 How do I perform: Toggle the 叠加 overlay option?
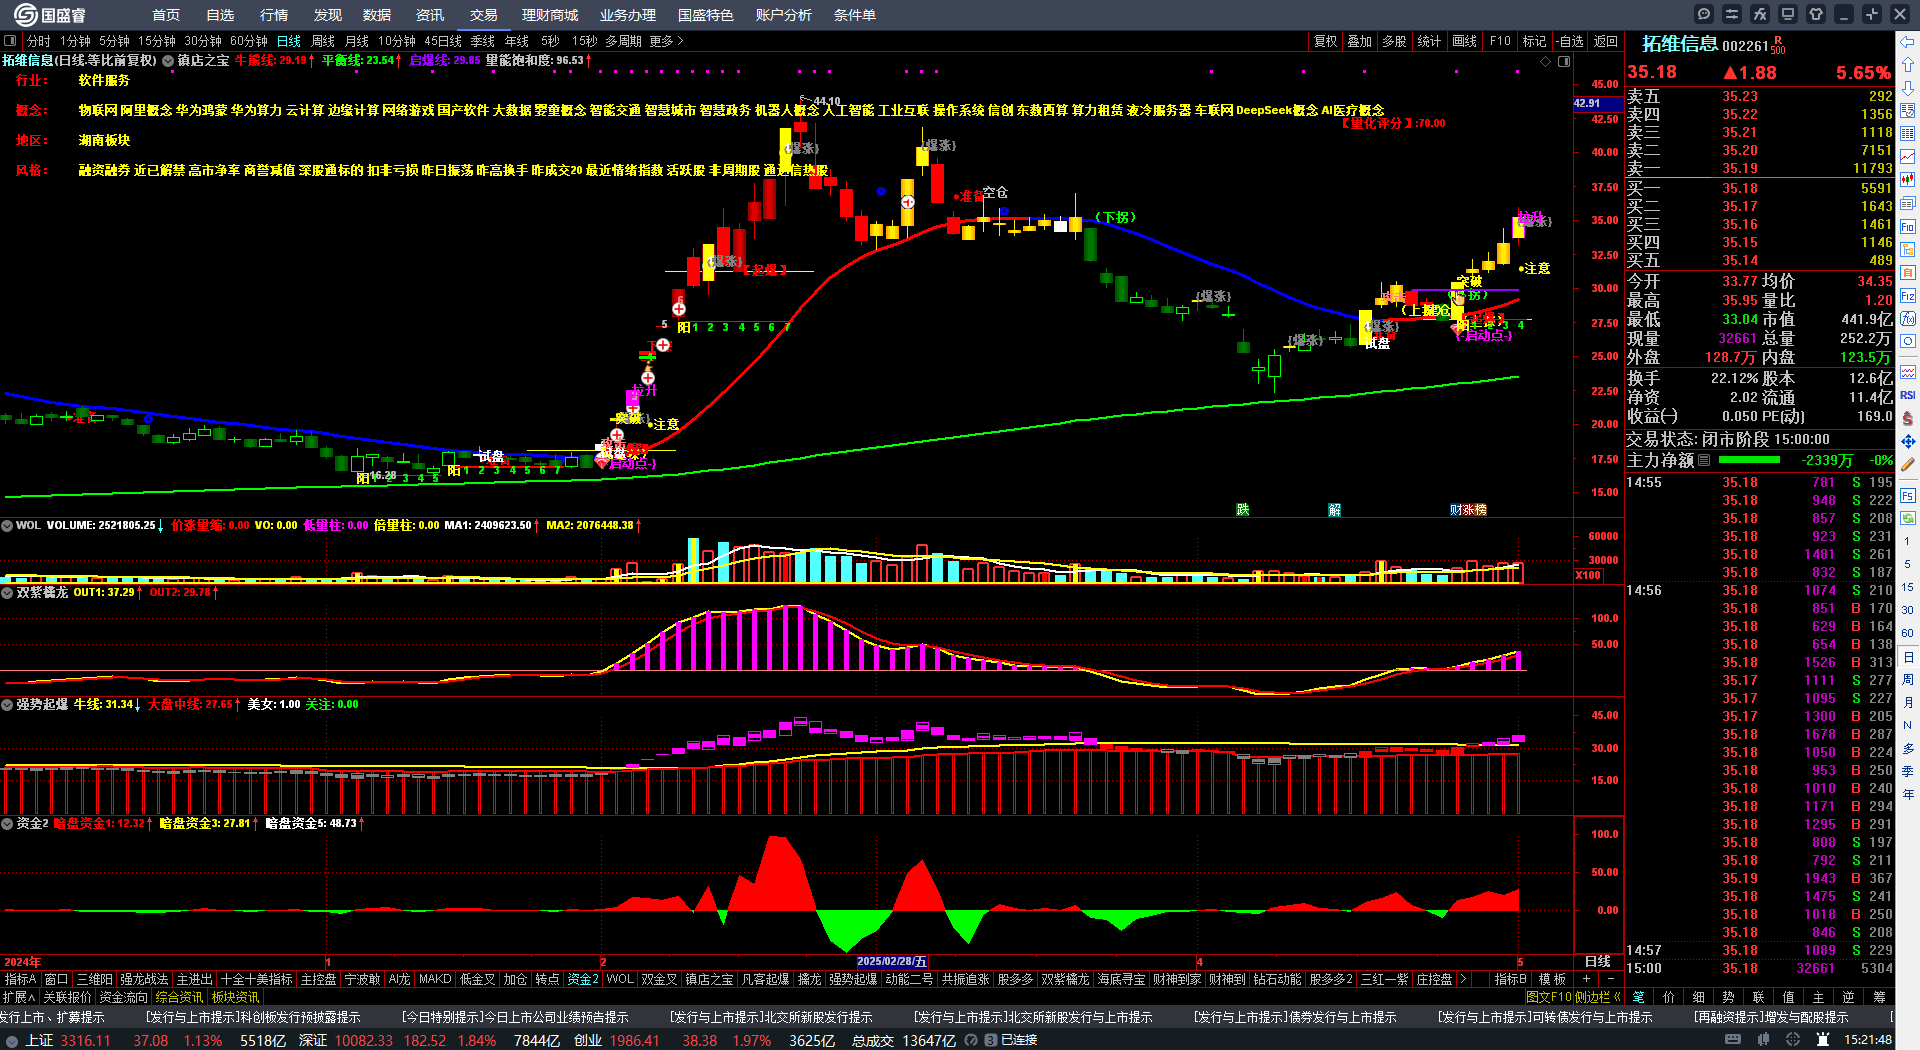pos(1360,41)
